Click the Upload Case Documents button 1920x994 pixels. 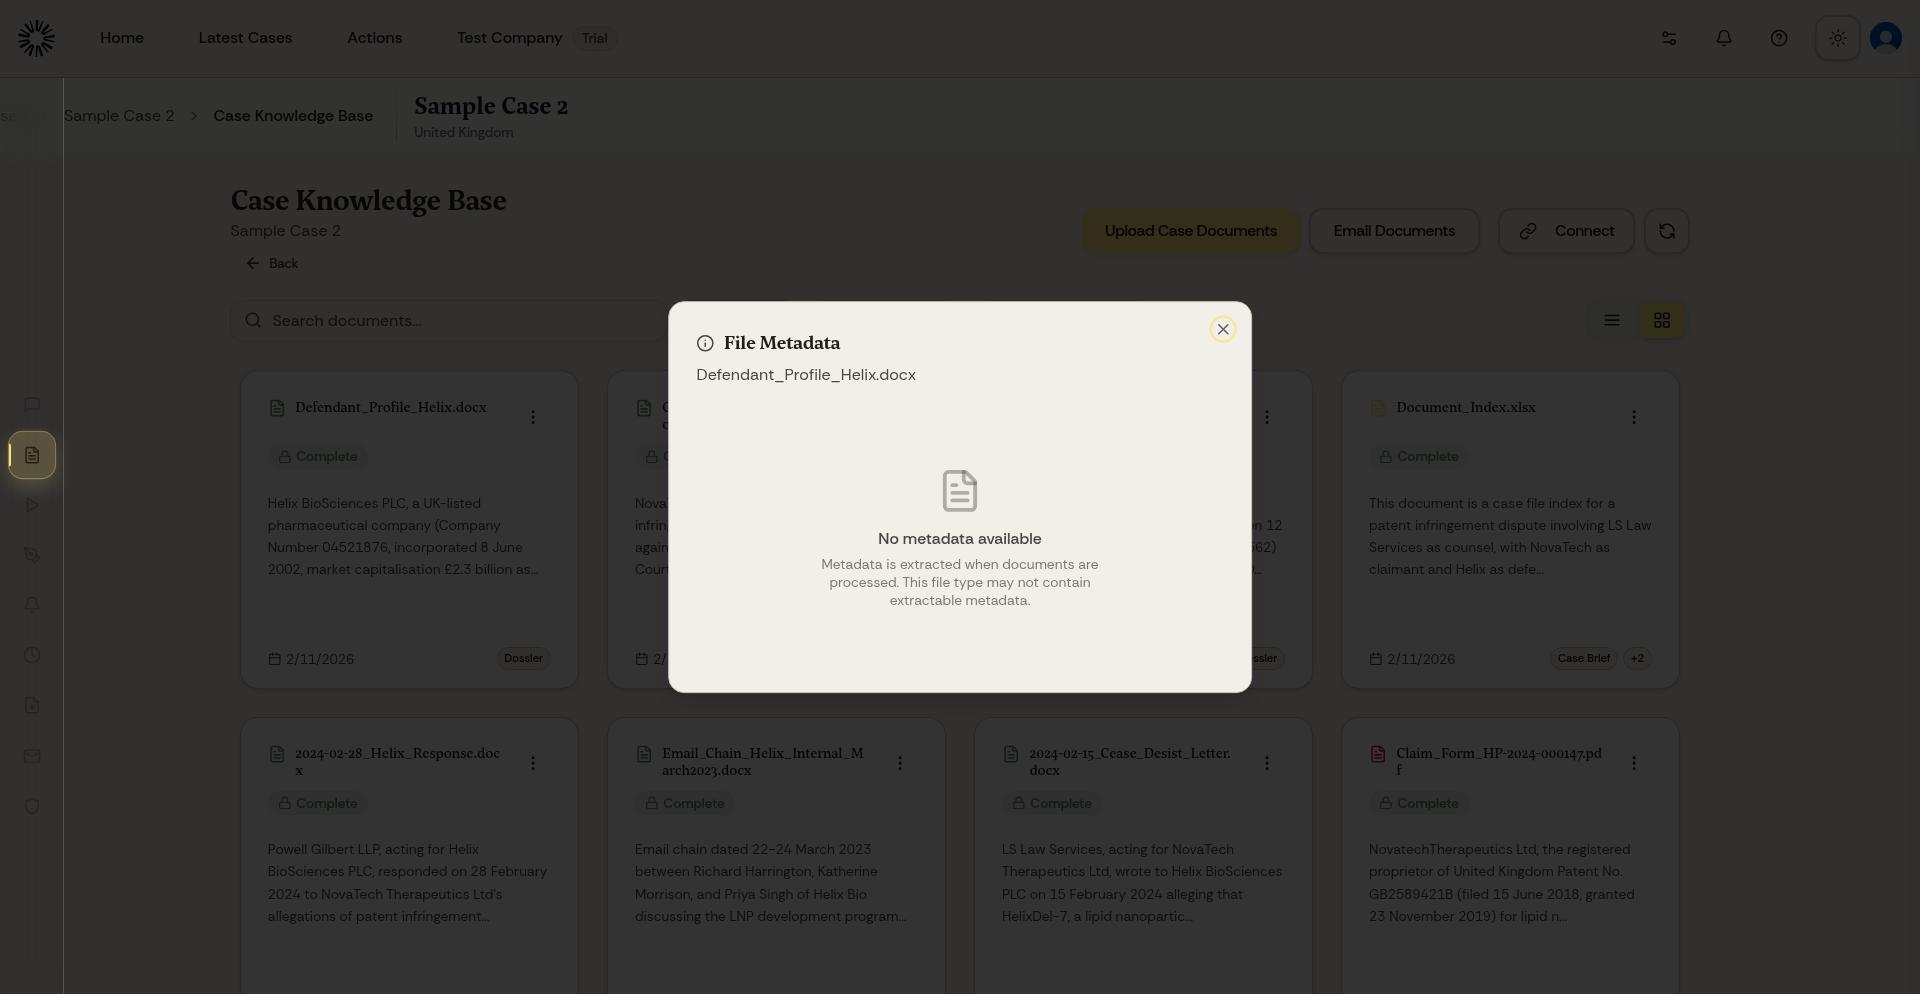click(1190, 231)
